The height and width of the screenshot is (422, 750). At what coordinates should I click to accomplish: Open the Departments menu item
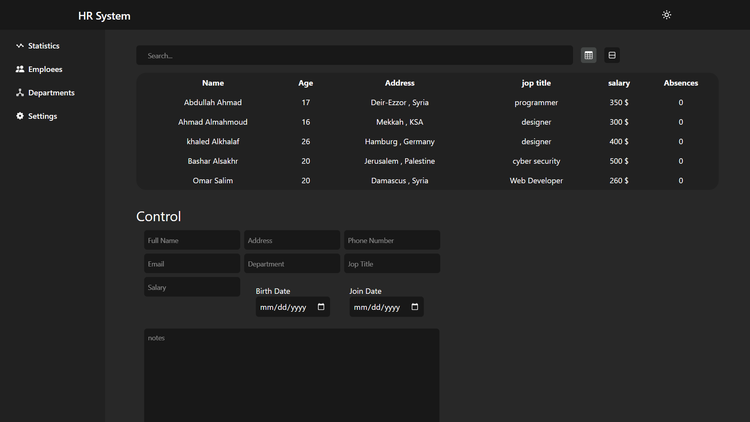pos(51,93)
